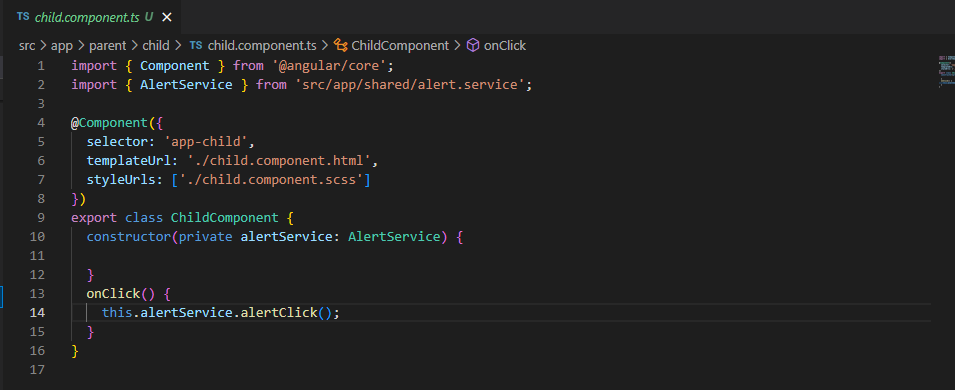Viewport: 955px width, 390px height.
Task: Open the app breadcrumb segment
Action: point(62,46)
